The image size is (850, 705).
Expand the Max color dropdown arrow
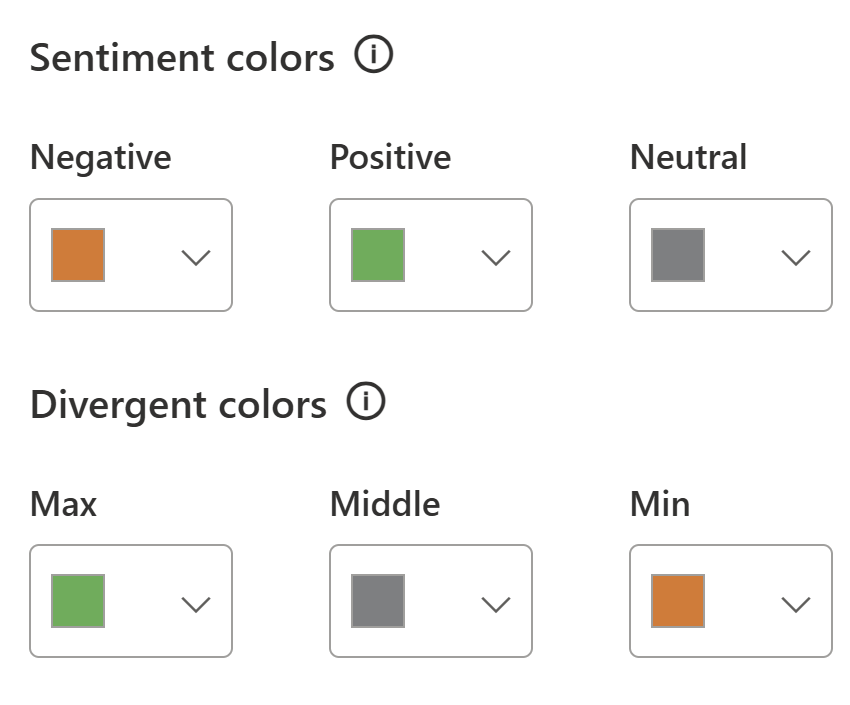[196, 603]
